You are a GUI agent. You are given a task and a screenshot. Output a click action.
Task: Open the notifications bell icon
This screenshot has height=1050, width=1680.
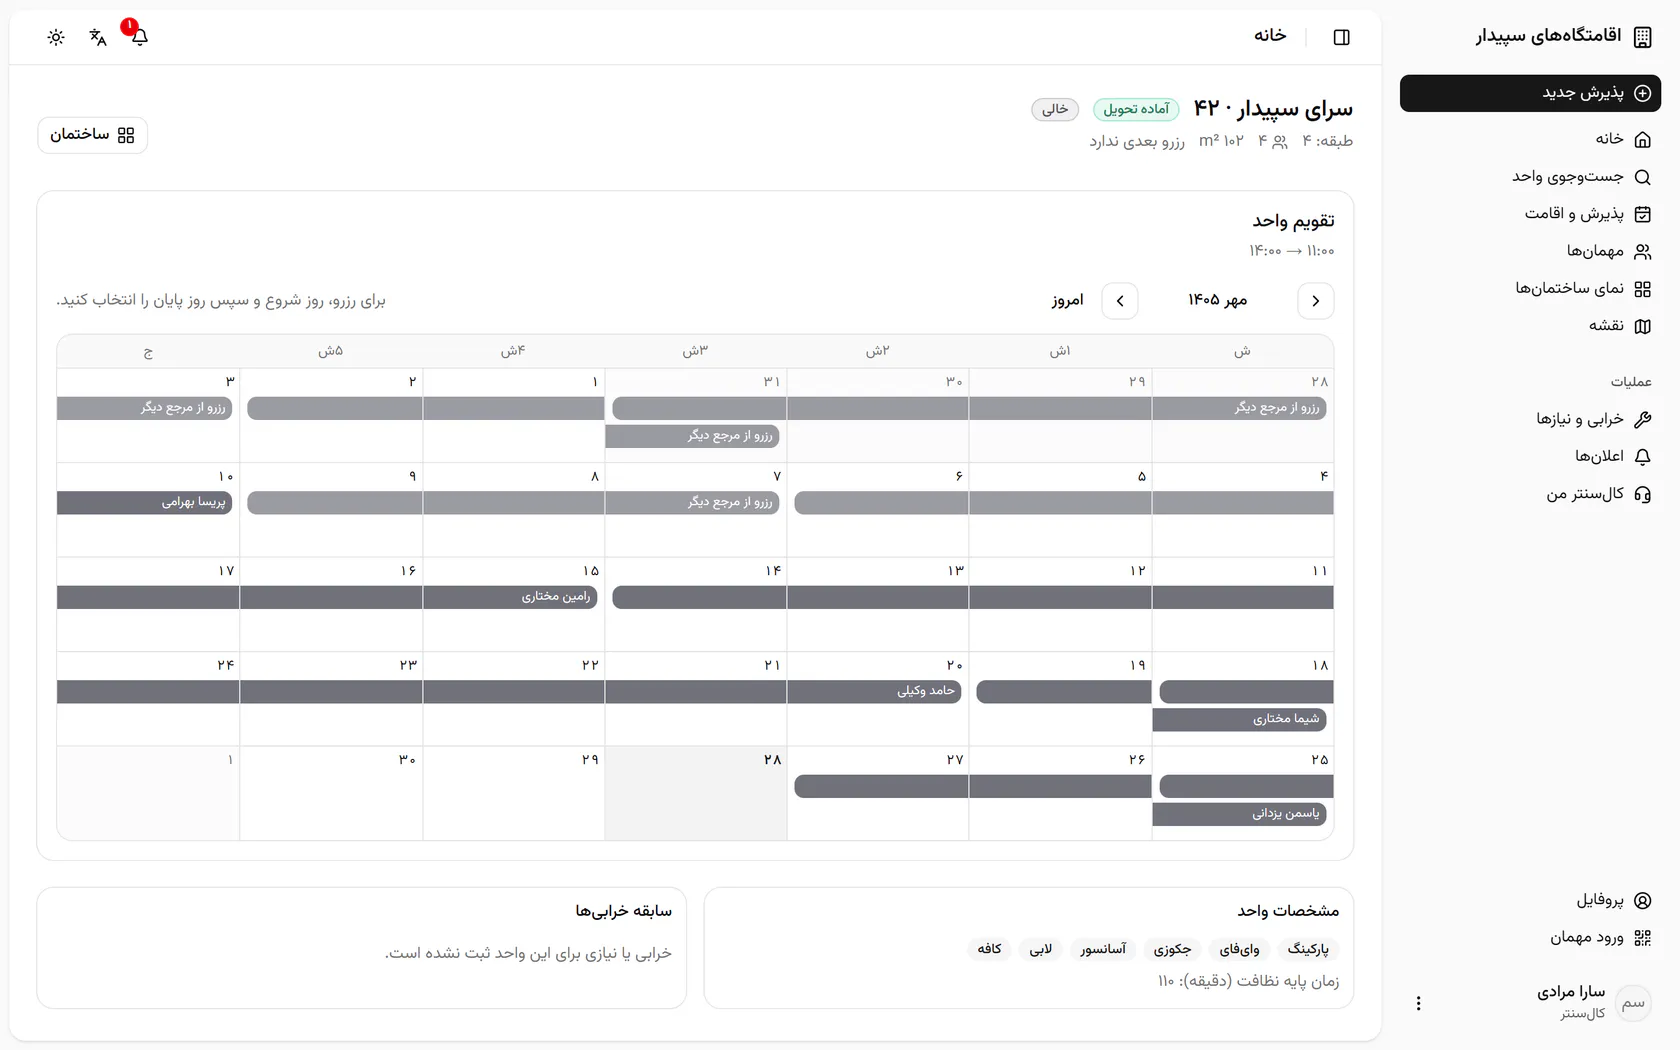point(140,37)
